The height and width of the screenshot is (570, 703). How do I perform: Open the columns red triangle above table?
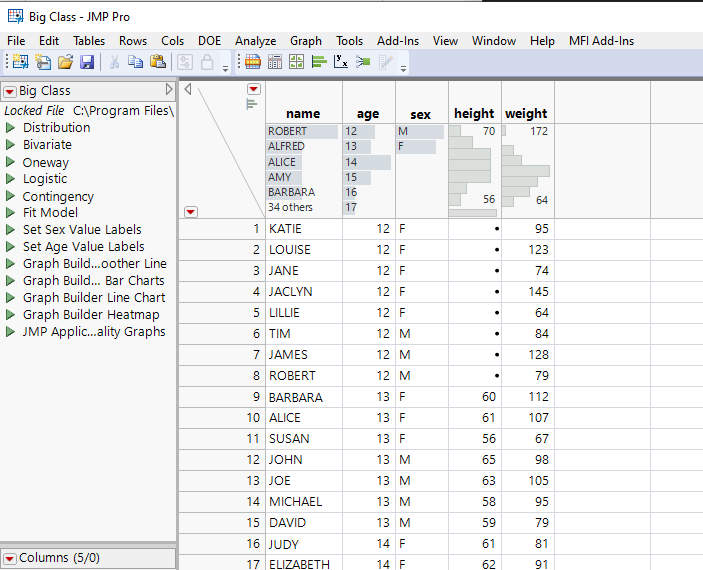[x=253, y=89]
